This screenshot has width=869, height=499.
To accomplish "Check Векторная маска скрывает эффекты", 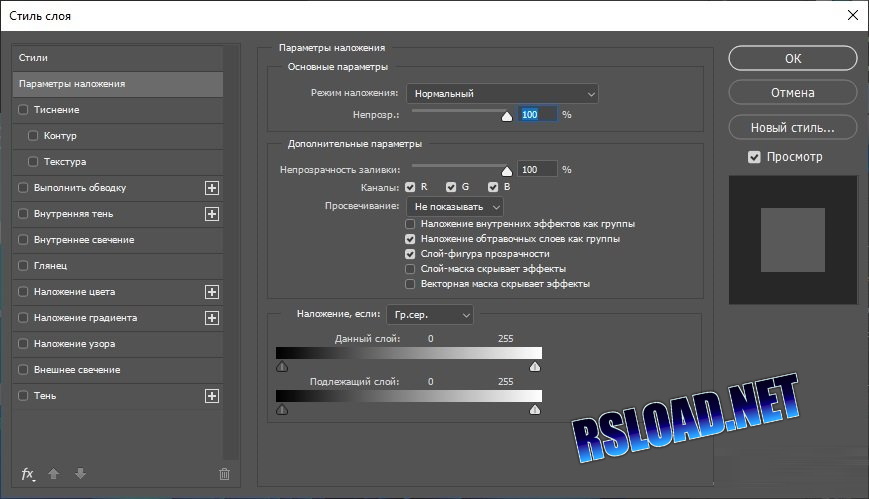I will click(x=410, y=284).
